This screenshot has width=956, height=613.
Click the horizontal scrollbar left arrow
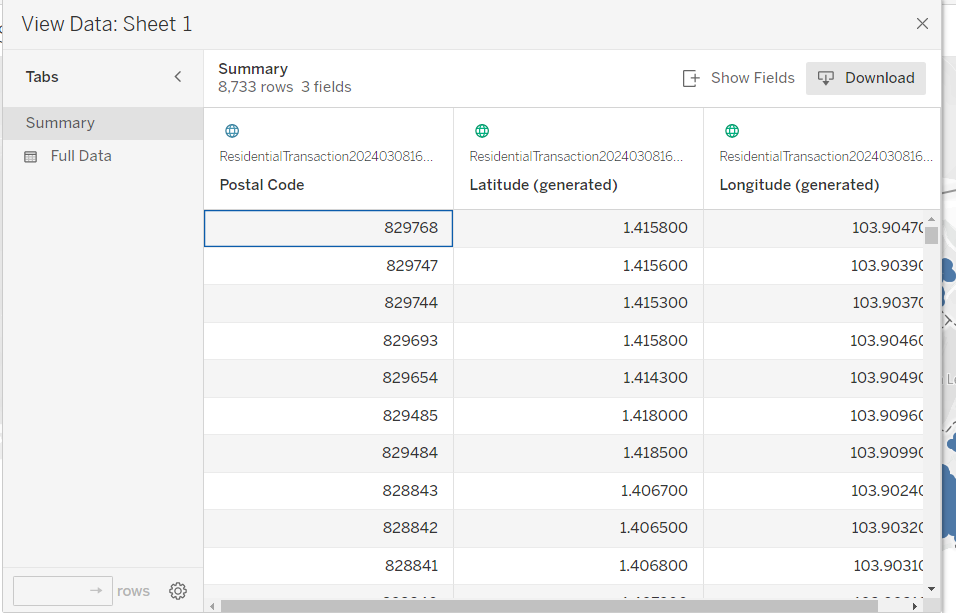(x=212, y=606)
